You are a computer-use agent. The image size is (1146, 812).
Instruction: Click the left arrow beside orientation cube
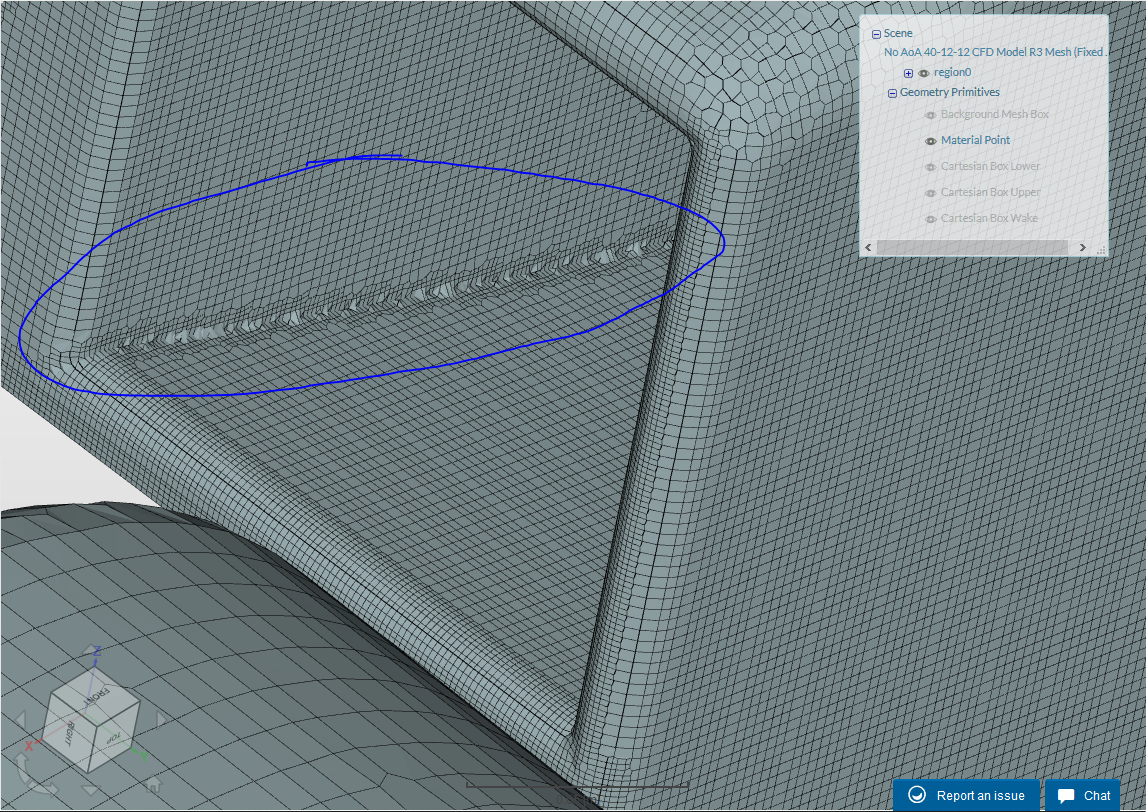click(x=20, y=719)
